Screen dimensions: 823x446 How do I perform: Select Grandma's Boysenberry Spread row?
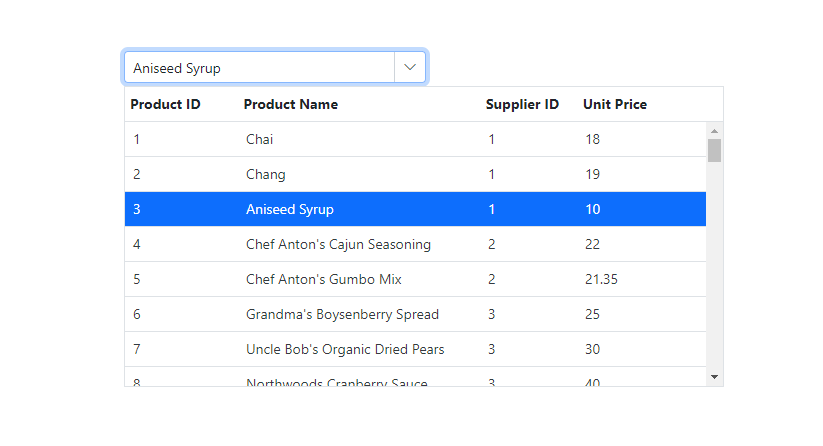(342, 314)
